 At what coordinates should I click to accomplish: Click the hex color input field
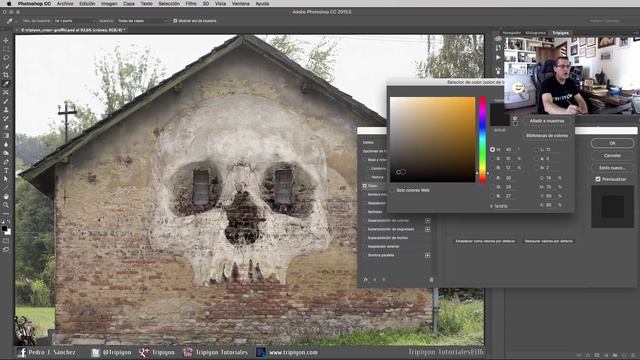tap(506, 206)
